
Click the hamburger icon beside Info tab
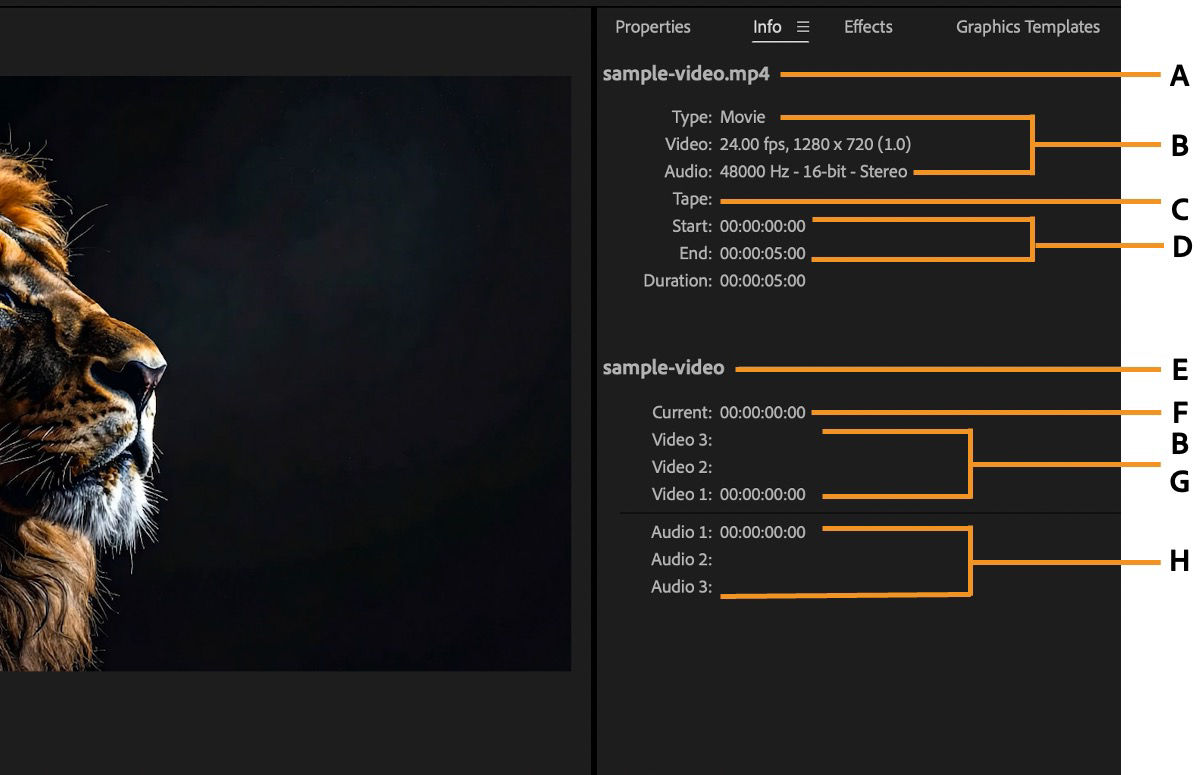(x=801, y=27)
